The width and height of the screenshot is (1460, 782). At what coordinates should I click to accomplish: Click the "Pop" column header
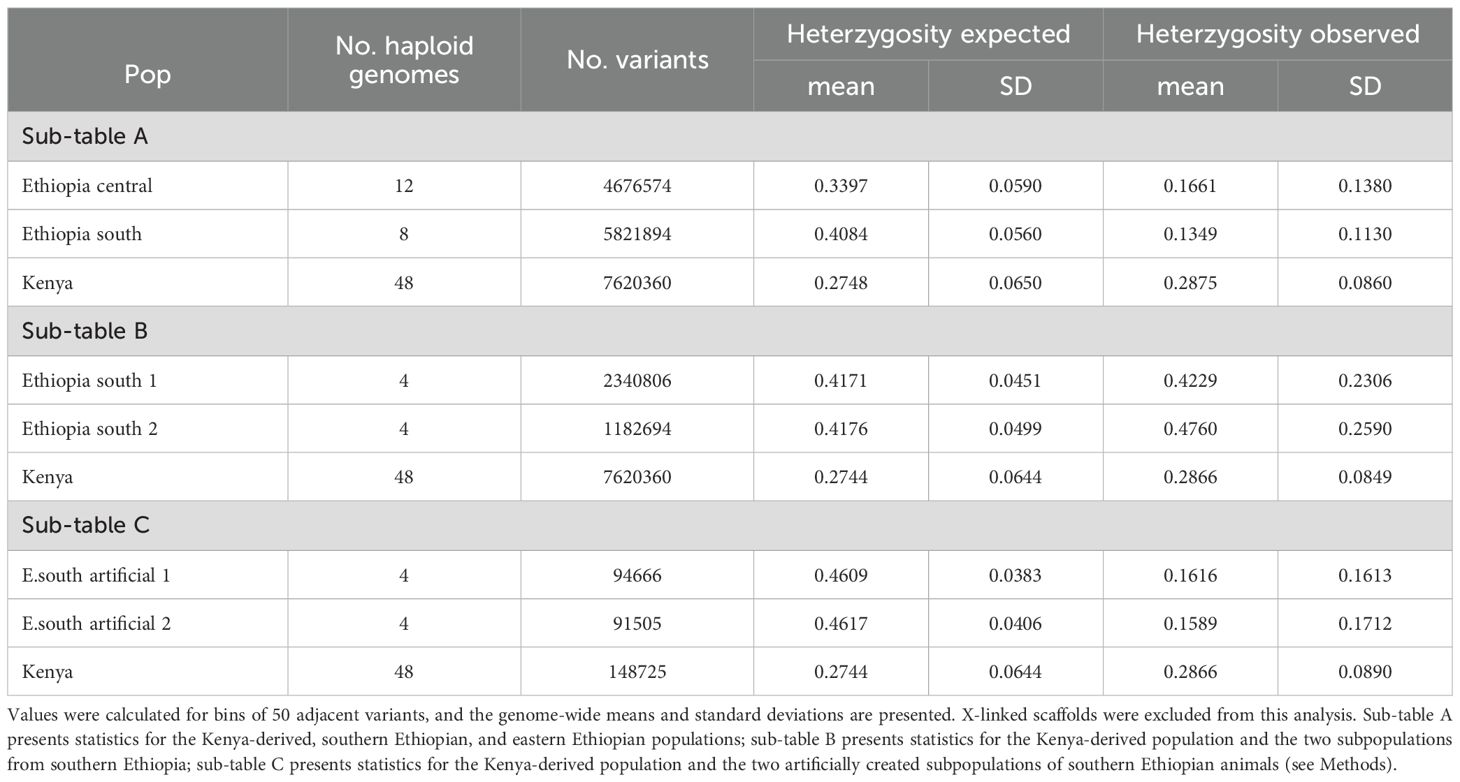pyautogui.click(x=147, y=76)
